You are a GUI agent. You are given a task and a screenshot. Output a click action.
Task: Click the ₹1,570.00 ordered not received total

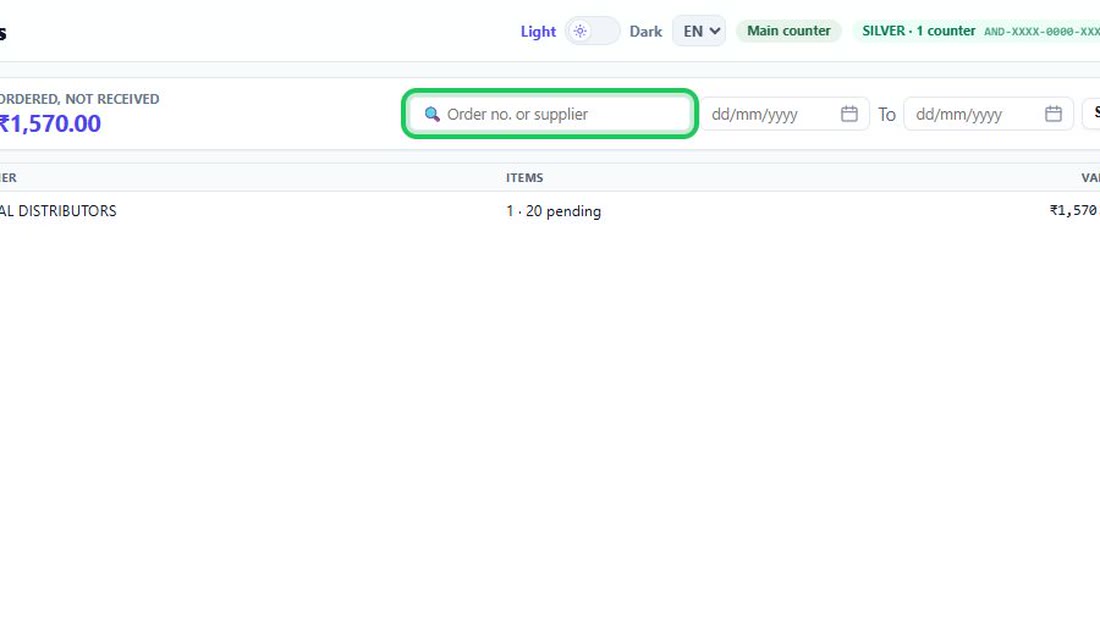point(50,123)
